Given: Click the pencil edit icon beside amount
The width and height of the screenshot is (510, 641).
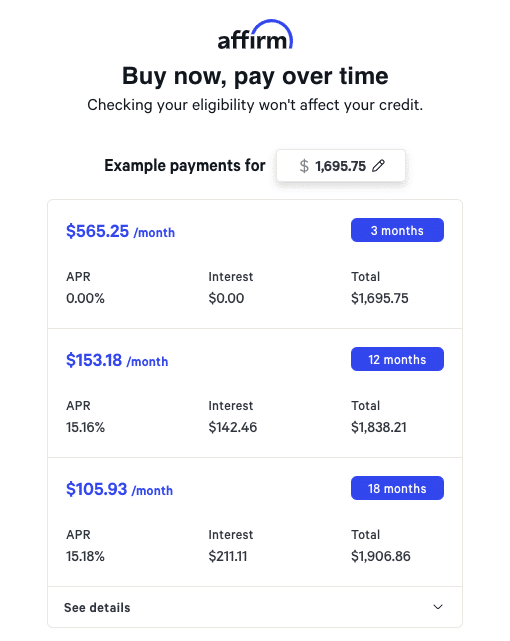Looking at the screenshot, I should [378, 166].
